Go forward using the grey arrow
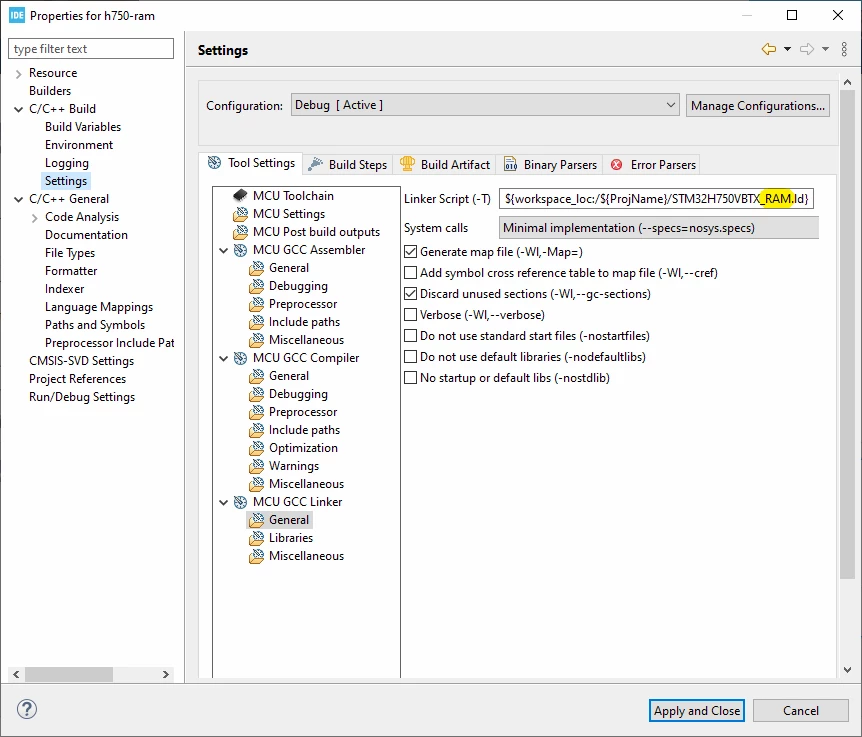Image resolution: width=862 pixels, height=737 pixels. coord(806,49)
